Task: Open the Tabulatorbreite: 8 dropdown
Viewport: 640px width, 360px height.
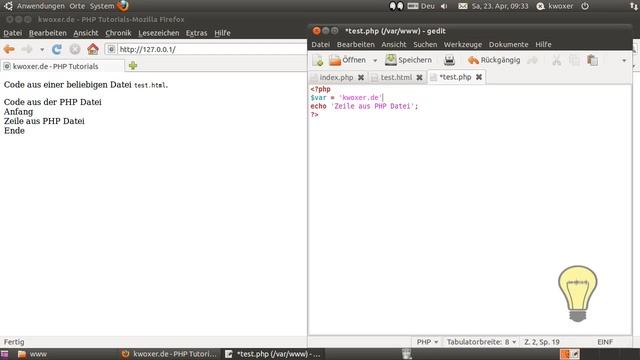Action: click(481, 342)
